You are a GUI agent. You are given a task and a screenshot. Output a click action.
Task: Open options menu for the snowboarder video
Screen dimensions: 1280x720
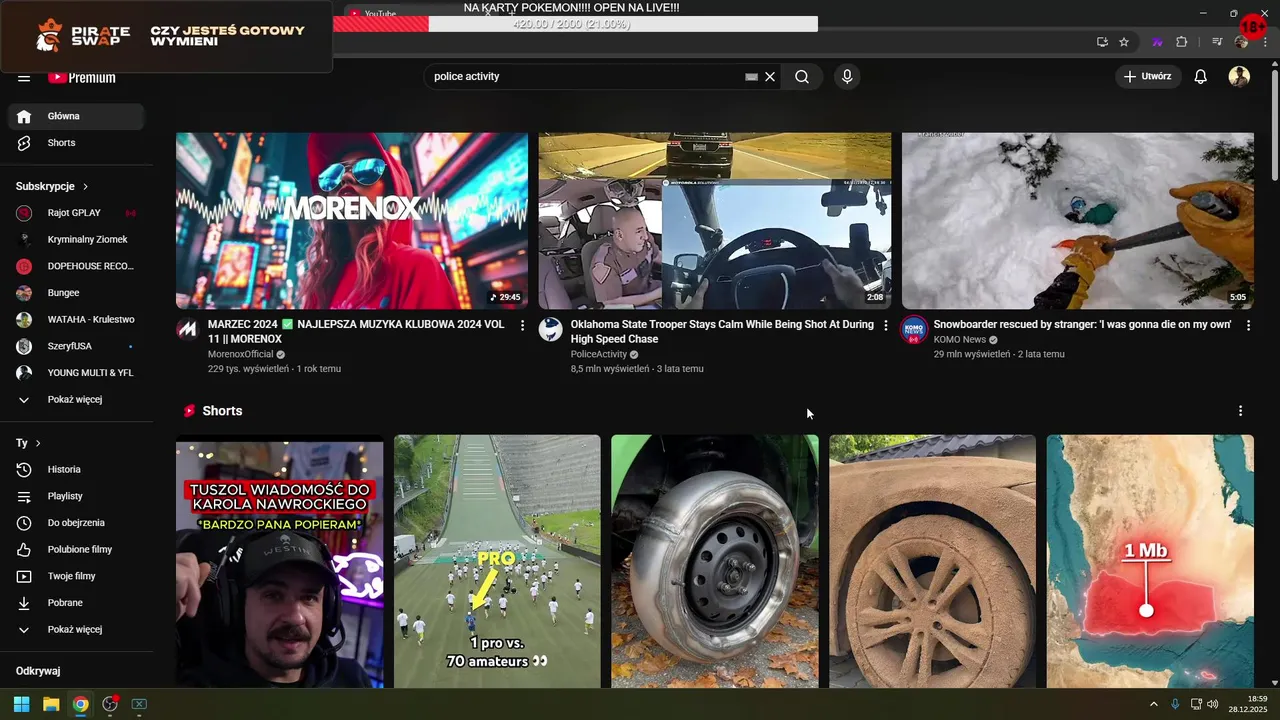(1248, 326)
